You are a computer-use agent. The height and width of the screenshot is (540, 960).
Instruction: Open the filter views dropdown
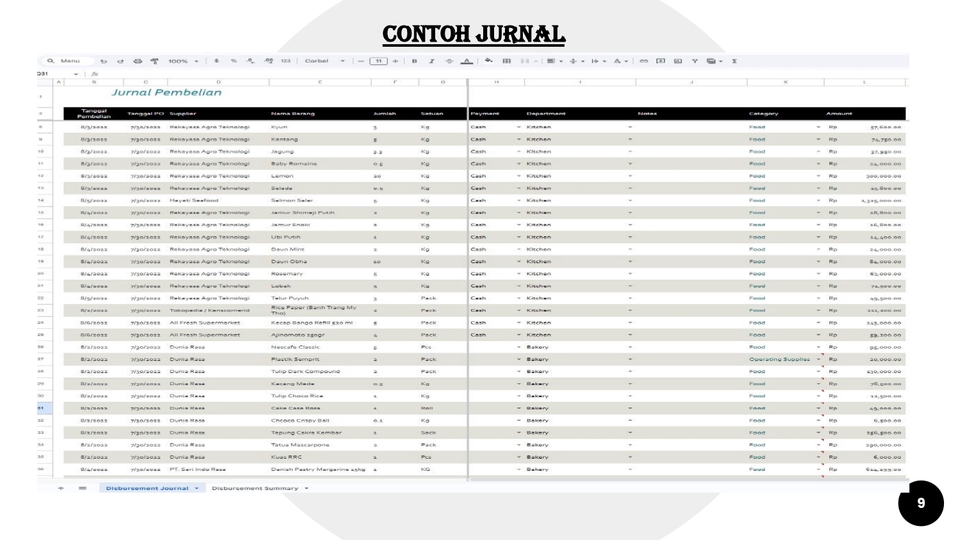click(x=714, y=61)
